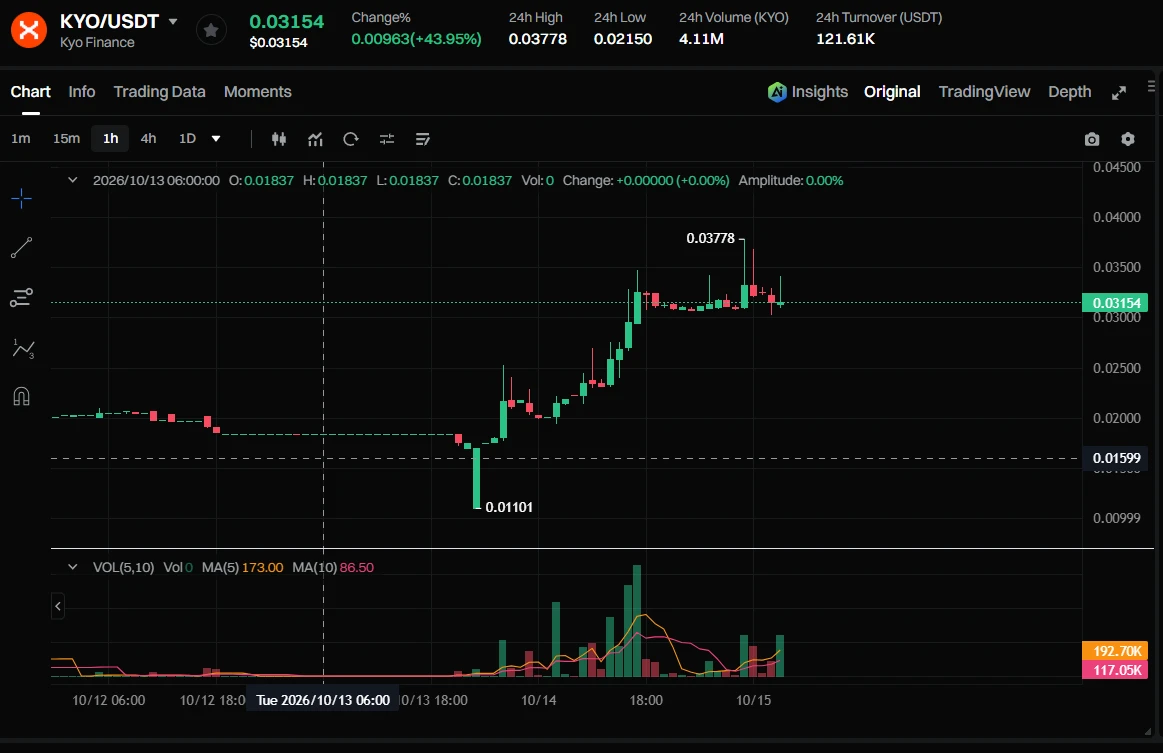
Task: Click the left arrow chart scroll button
Action: [58, 606]
